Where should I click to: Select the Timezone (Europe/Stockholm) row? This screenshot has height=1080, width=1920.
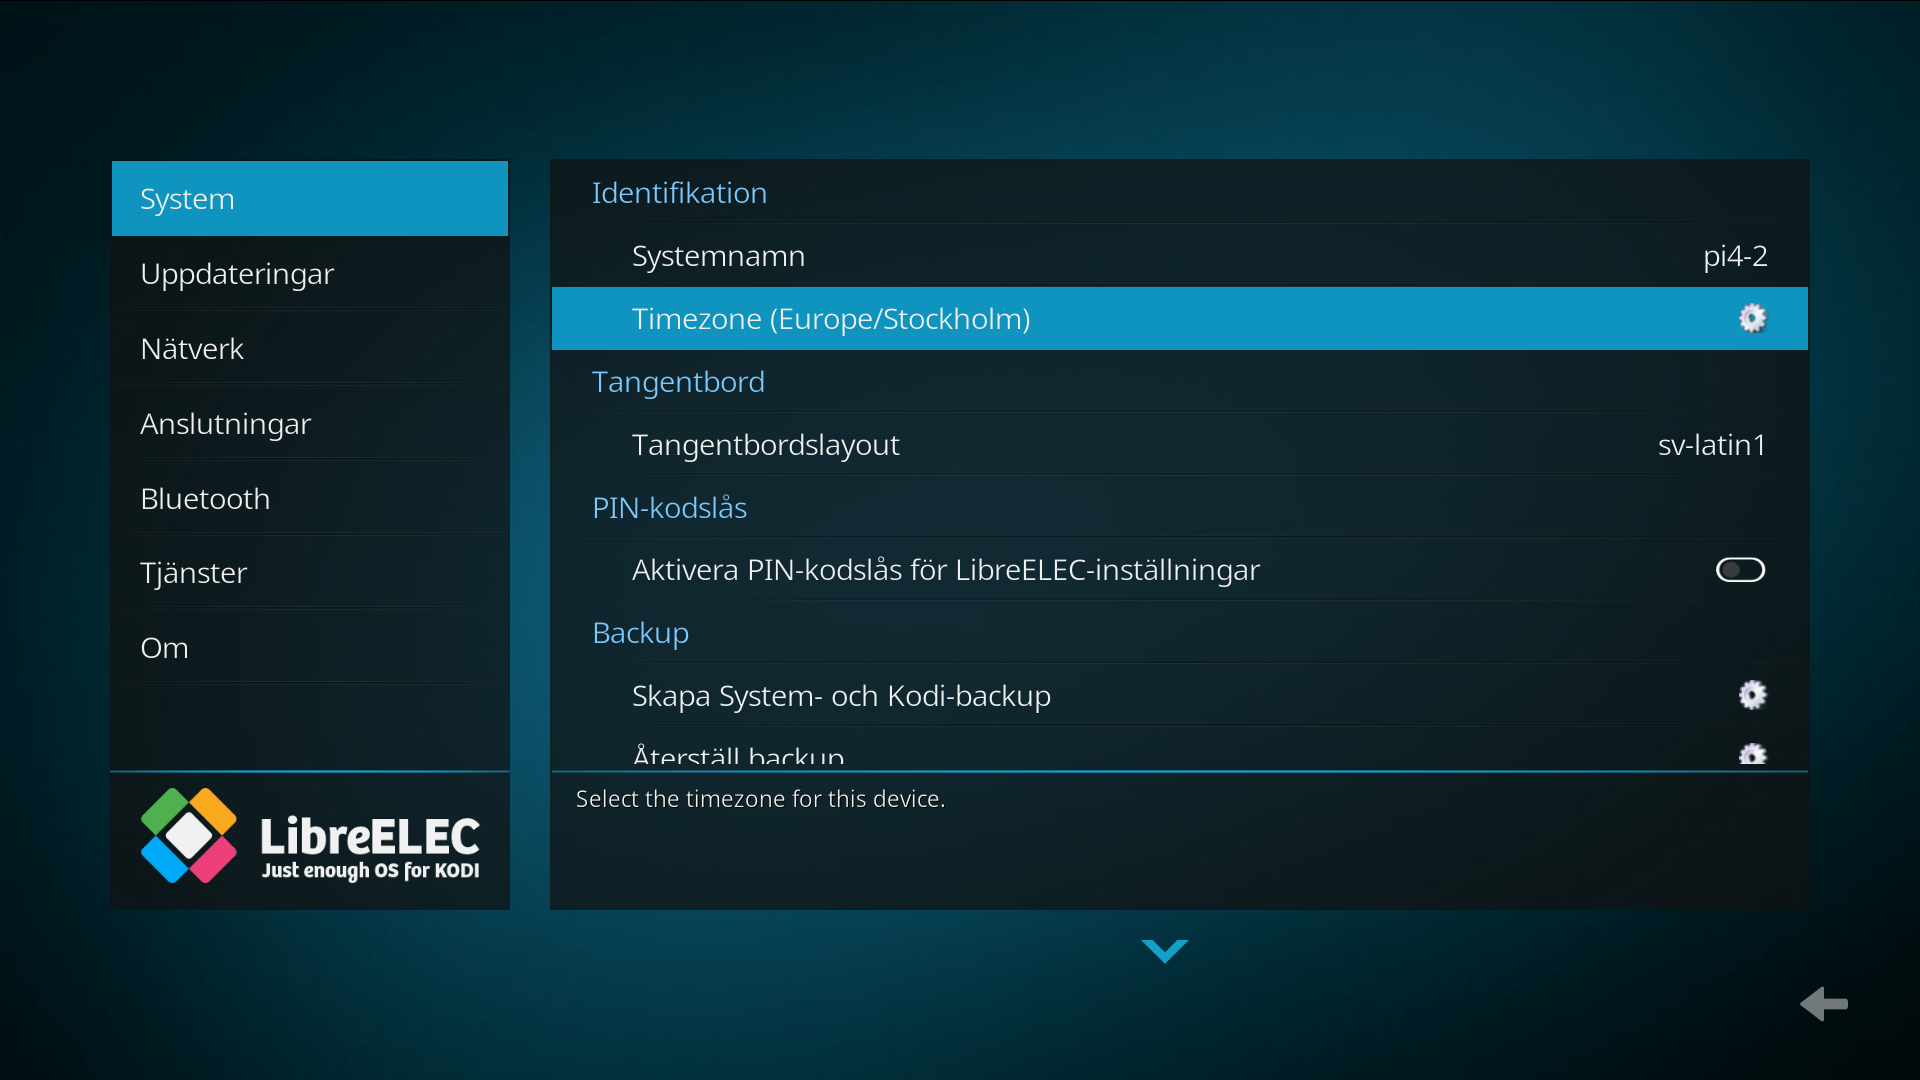[x=831, y=319]
